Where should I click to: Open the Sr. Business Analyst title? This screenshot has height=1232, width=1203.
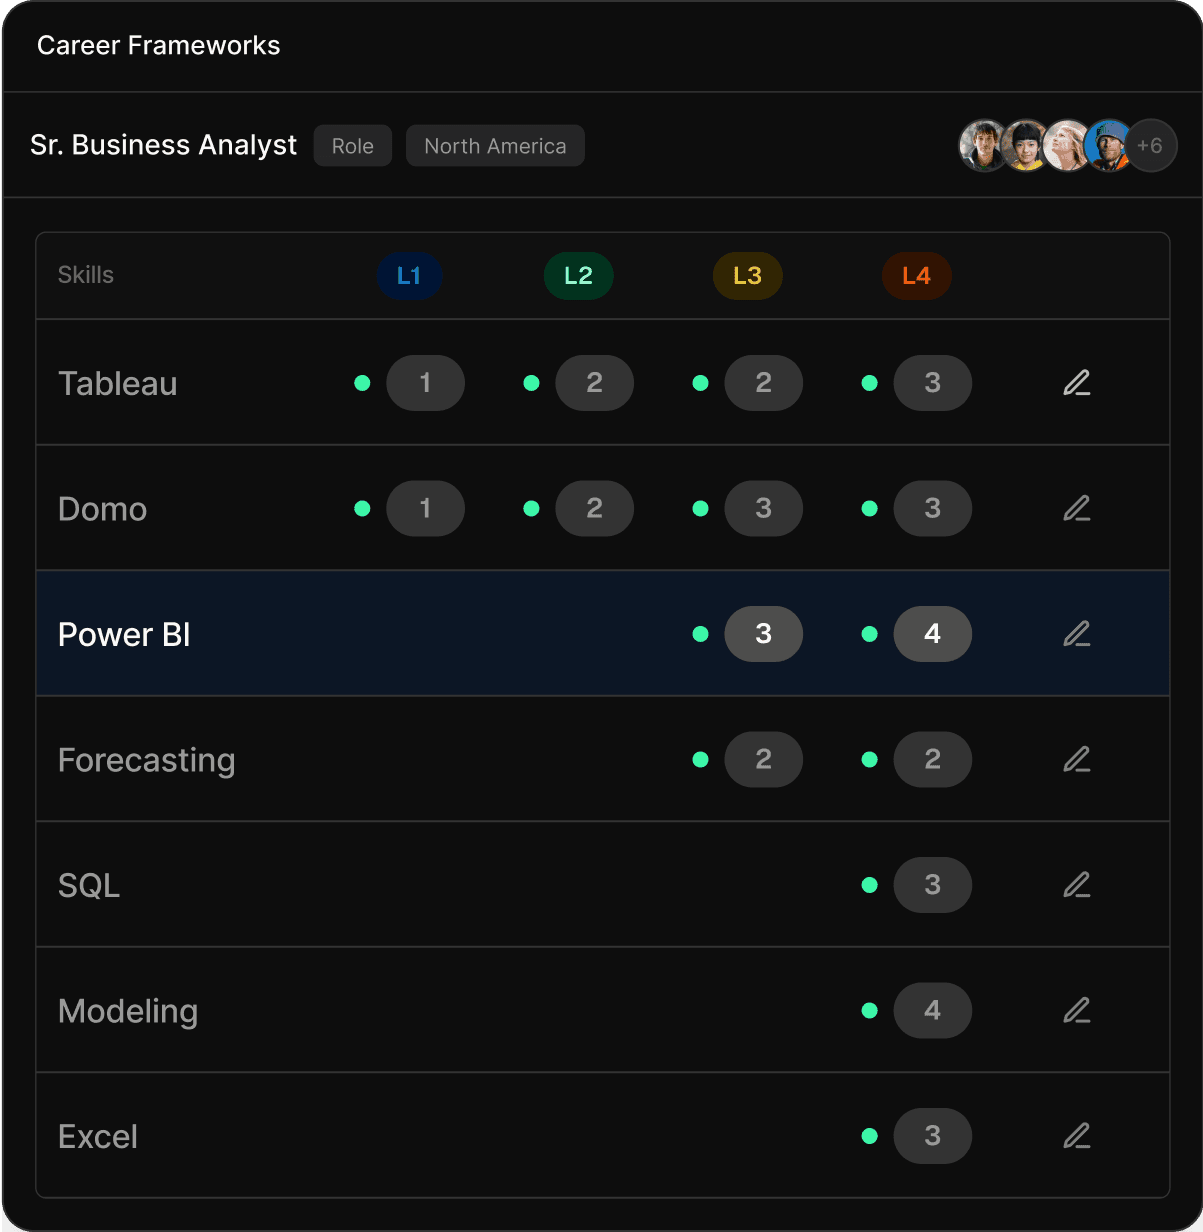tap(163, 145)
